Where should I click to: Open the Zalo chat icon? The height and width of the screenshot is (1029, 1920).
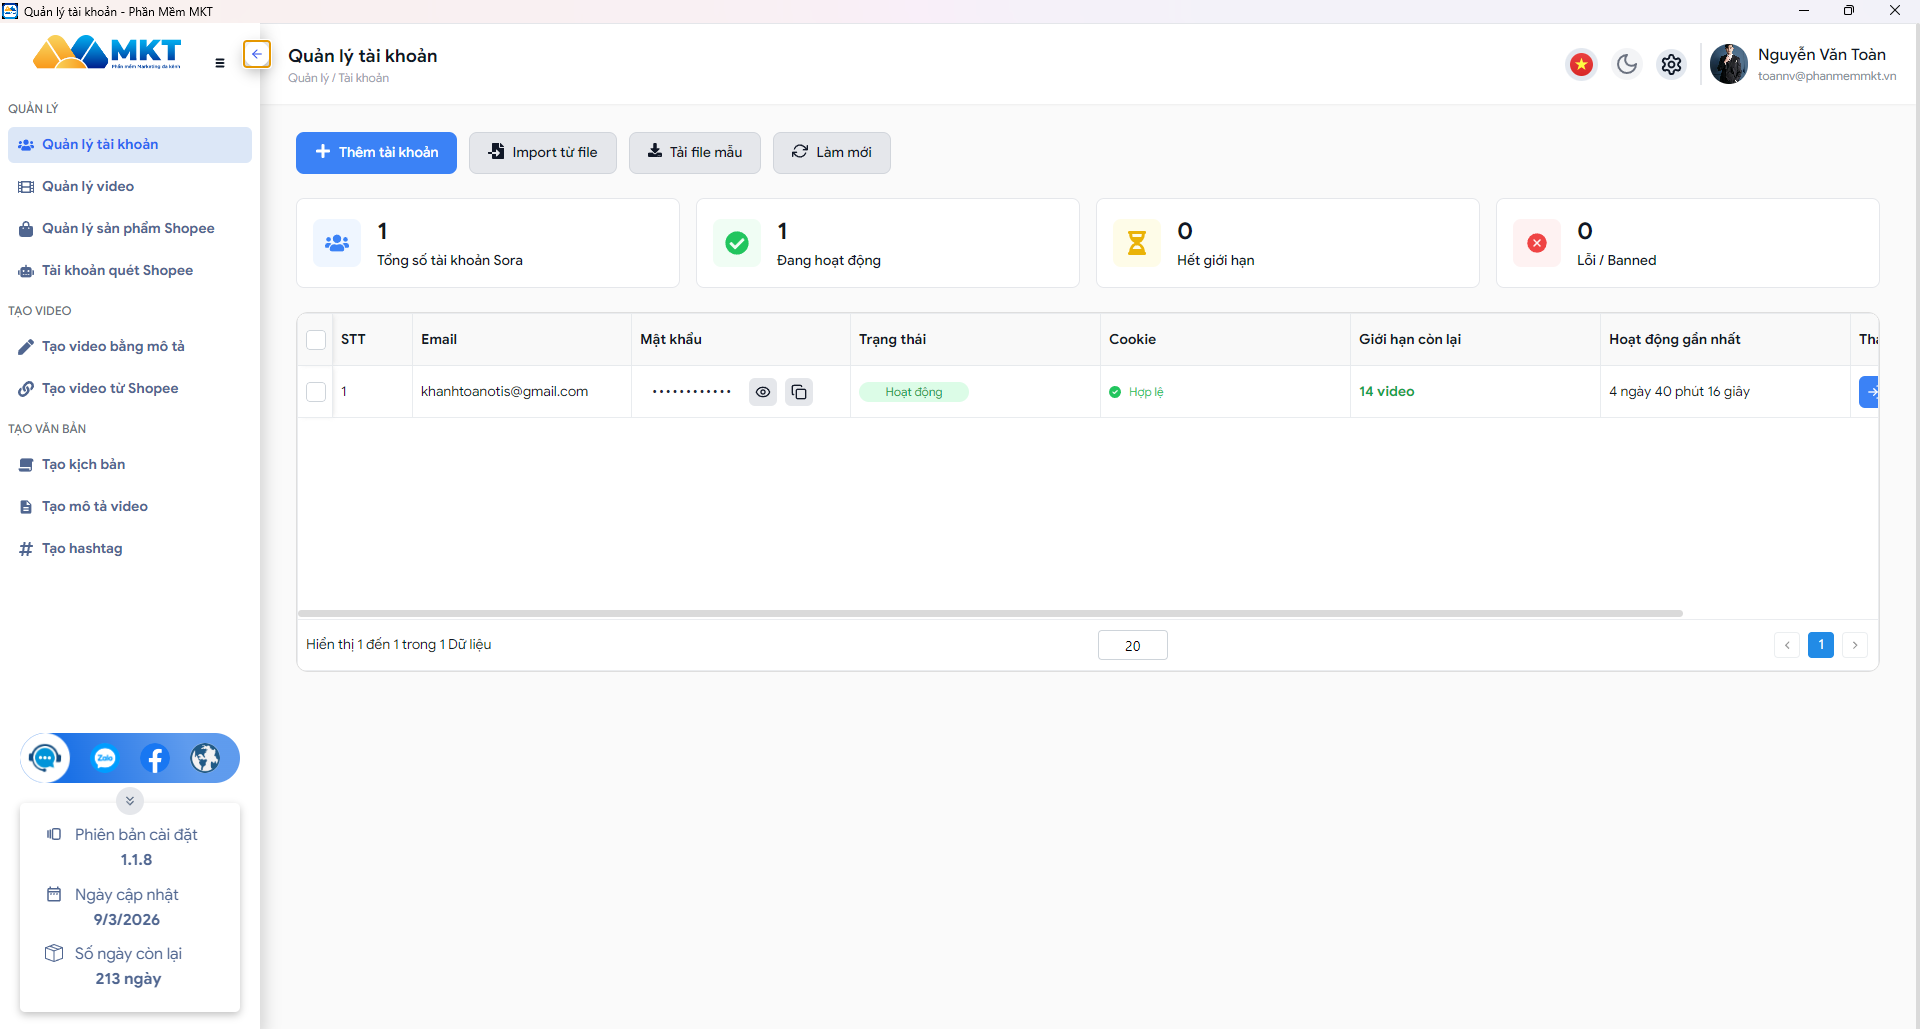[x=105, y=759]
